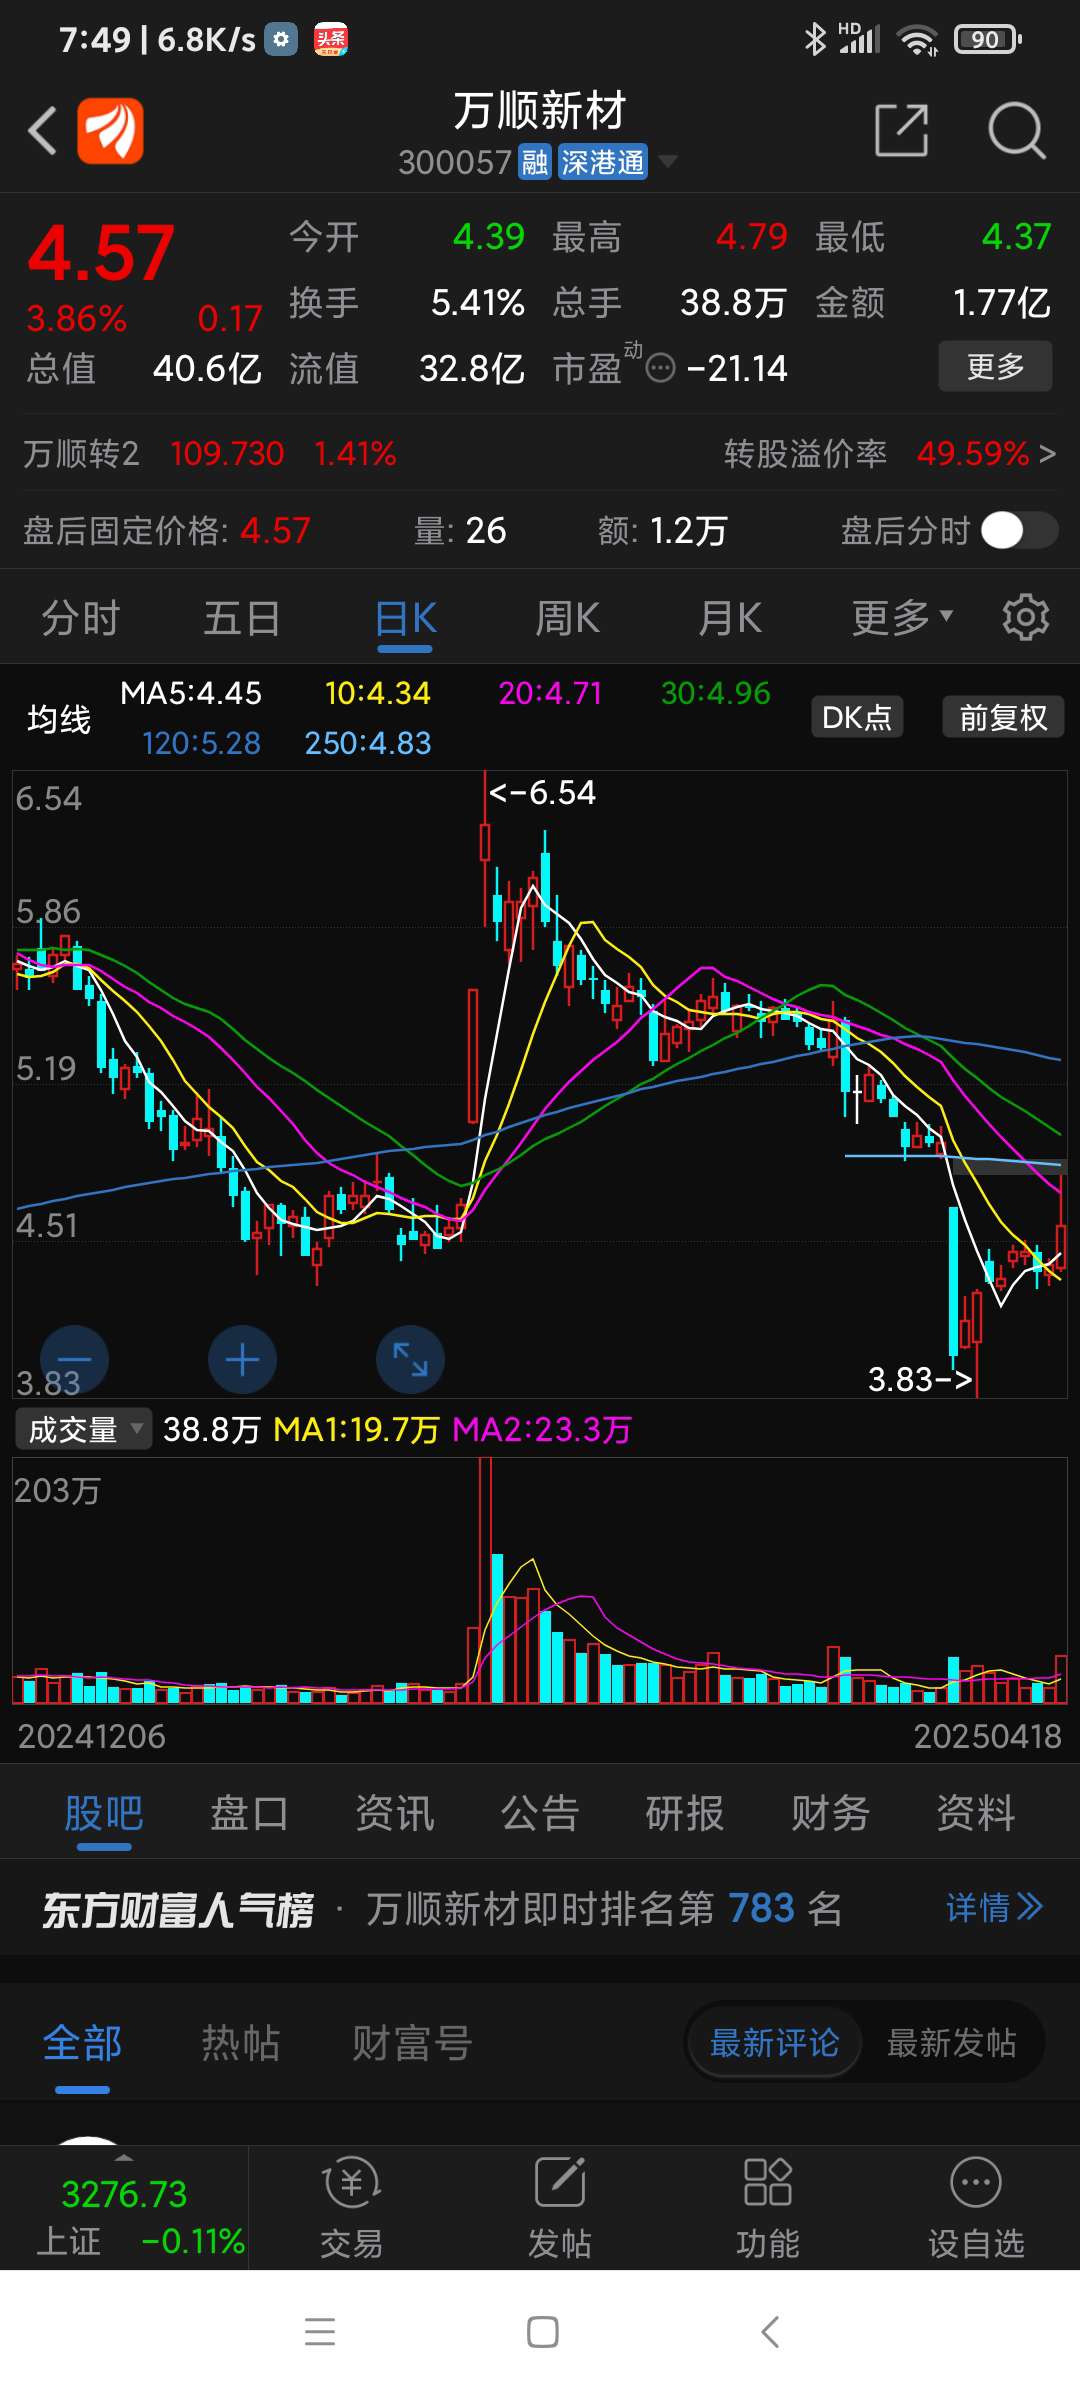
Task: Tap Android home square button
Action: pos(542,2332)
